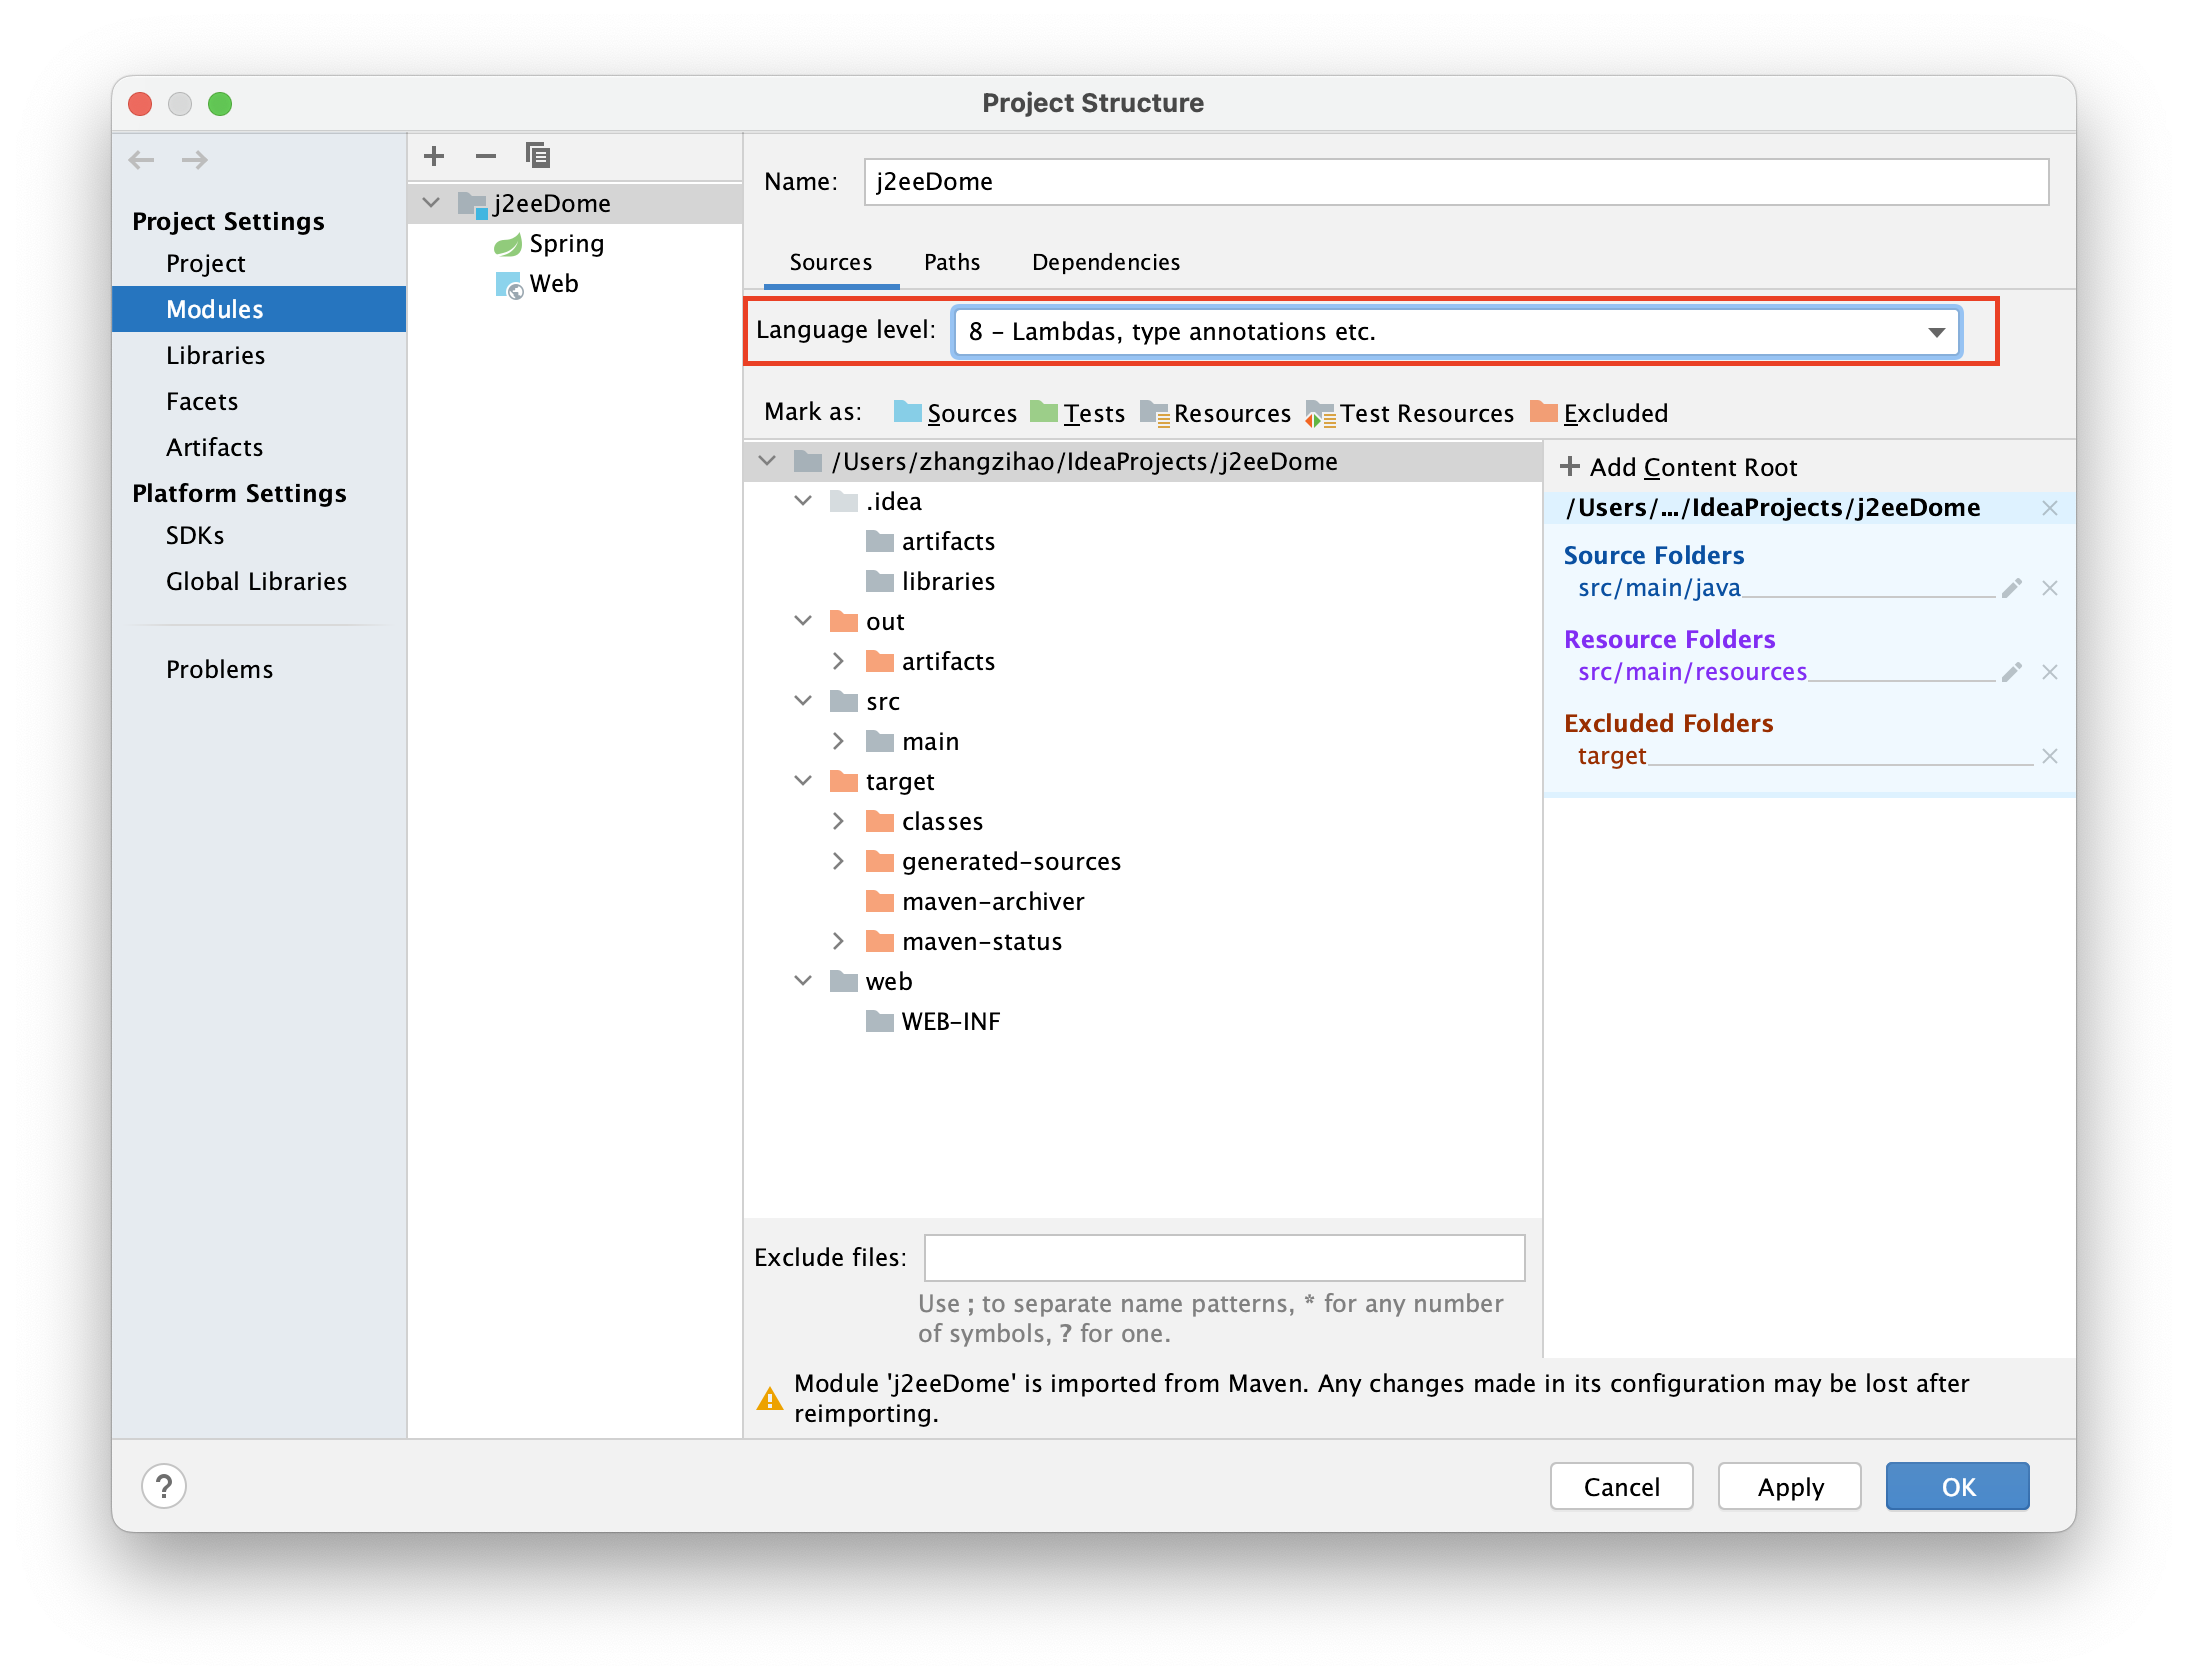Screen dimensions: 2188x1680
Task: Confirm with the OK button
Action: [x=1958, y=1487]
